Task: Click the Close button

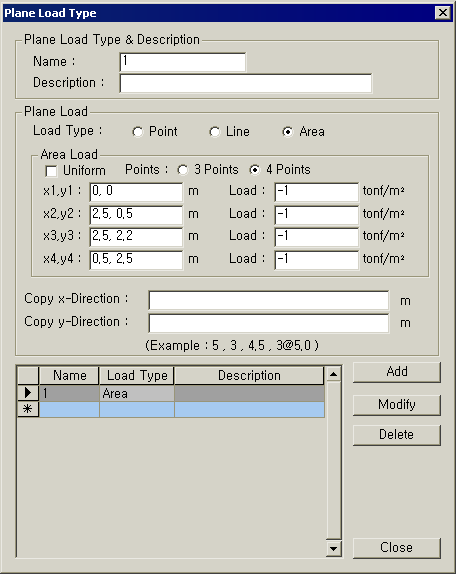Action: 397,548
